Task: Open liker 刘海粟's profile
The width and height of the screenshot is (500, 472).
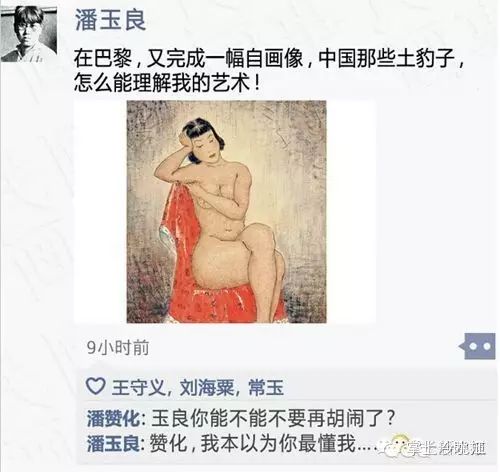Action: [x=207, y=387]
